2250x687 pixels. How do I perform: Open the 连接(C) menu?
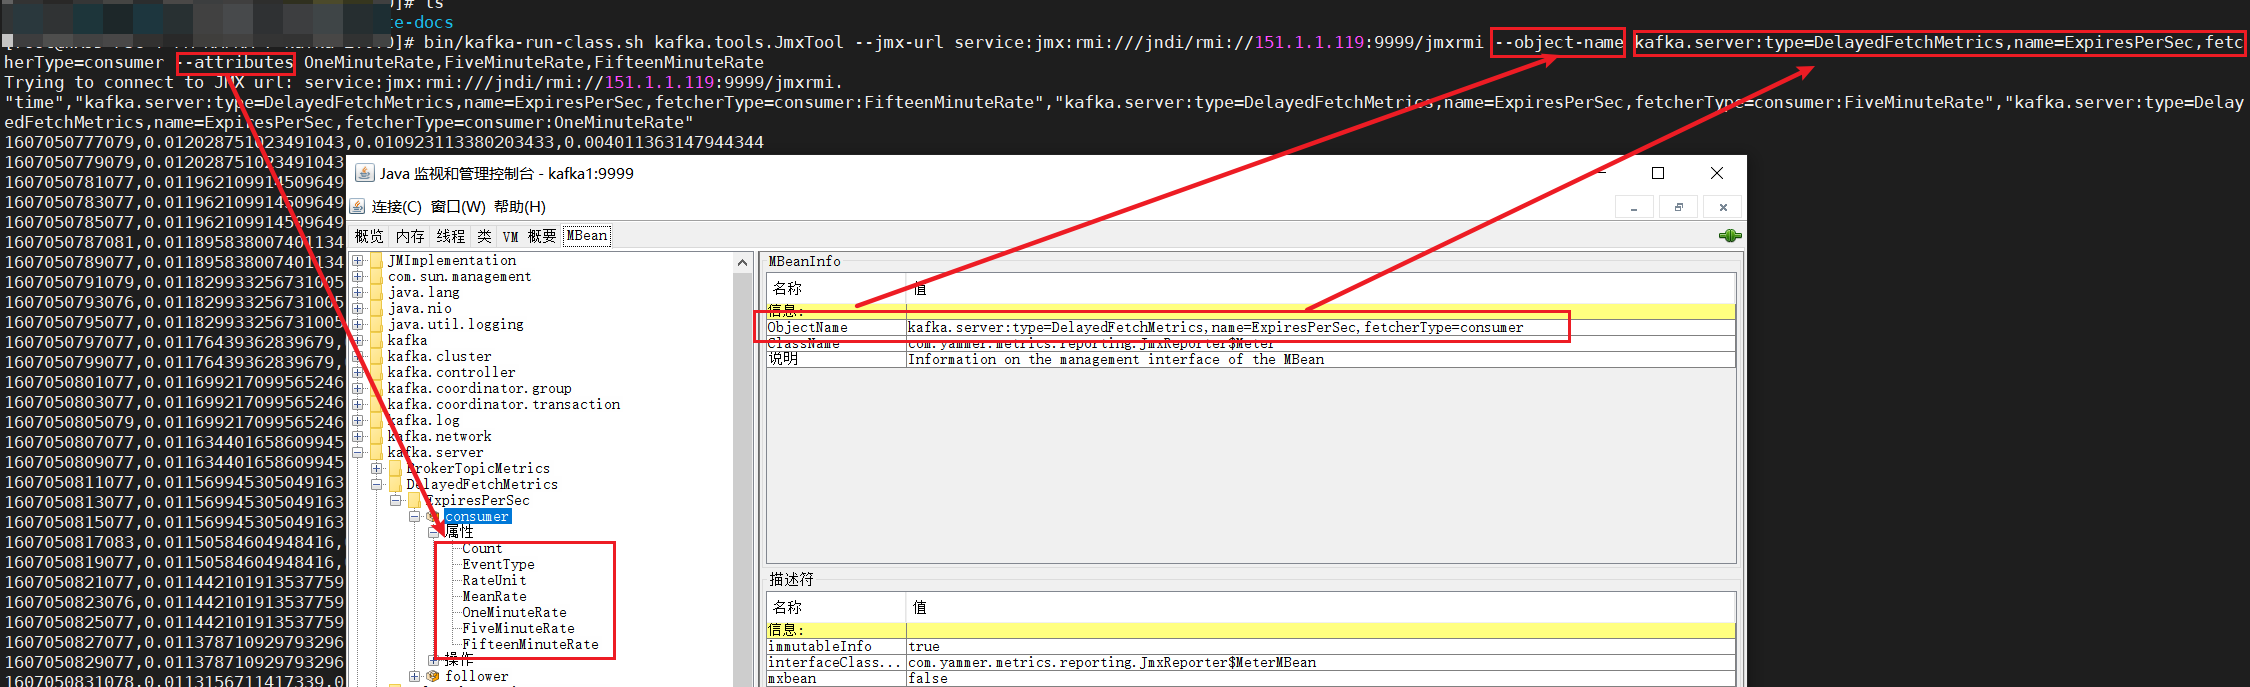click(396, 207)
